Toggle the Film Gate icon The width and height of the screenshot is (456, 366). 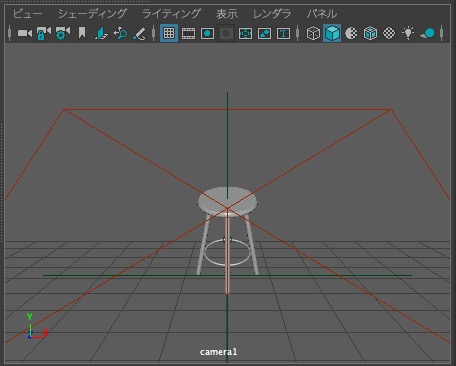point(188,33)
